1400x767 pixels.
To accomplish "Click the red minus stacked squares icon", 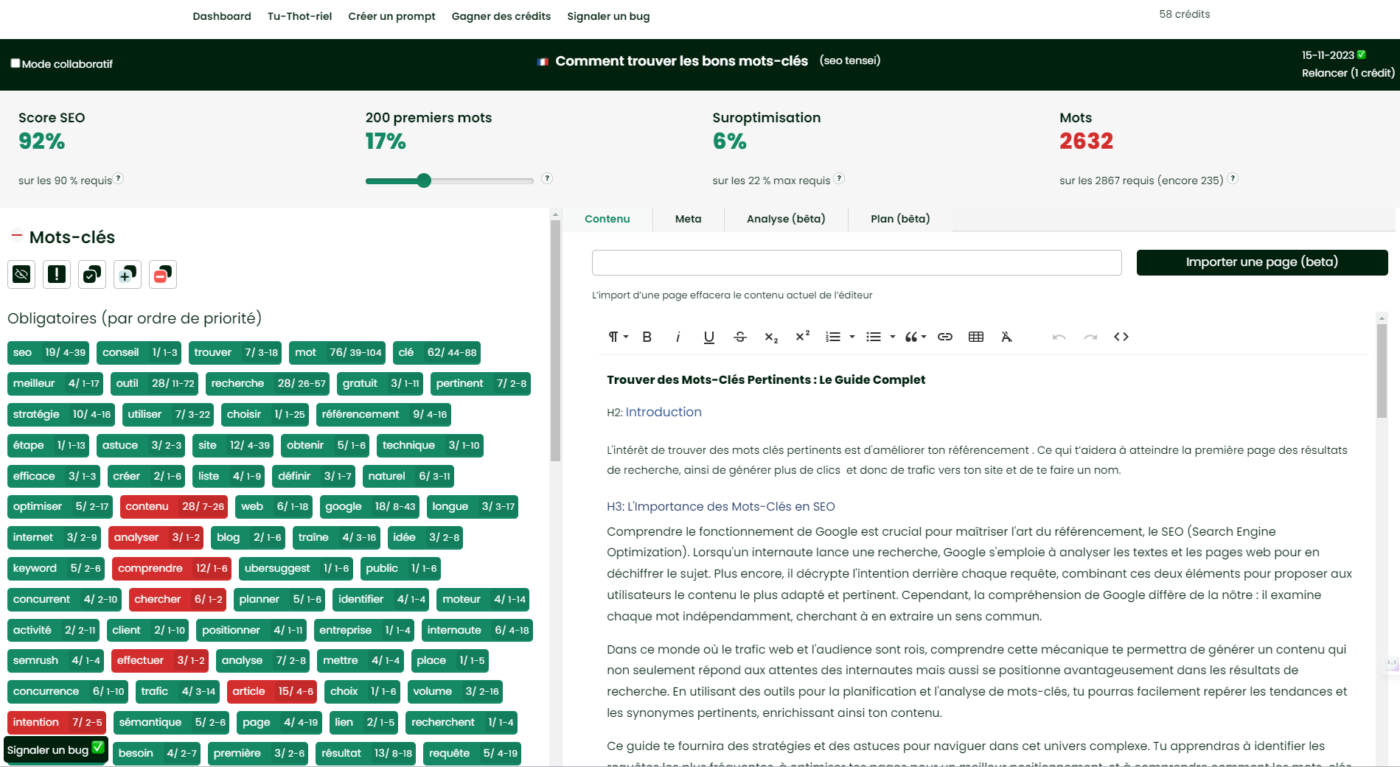I will (163, 274).
